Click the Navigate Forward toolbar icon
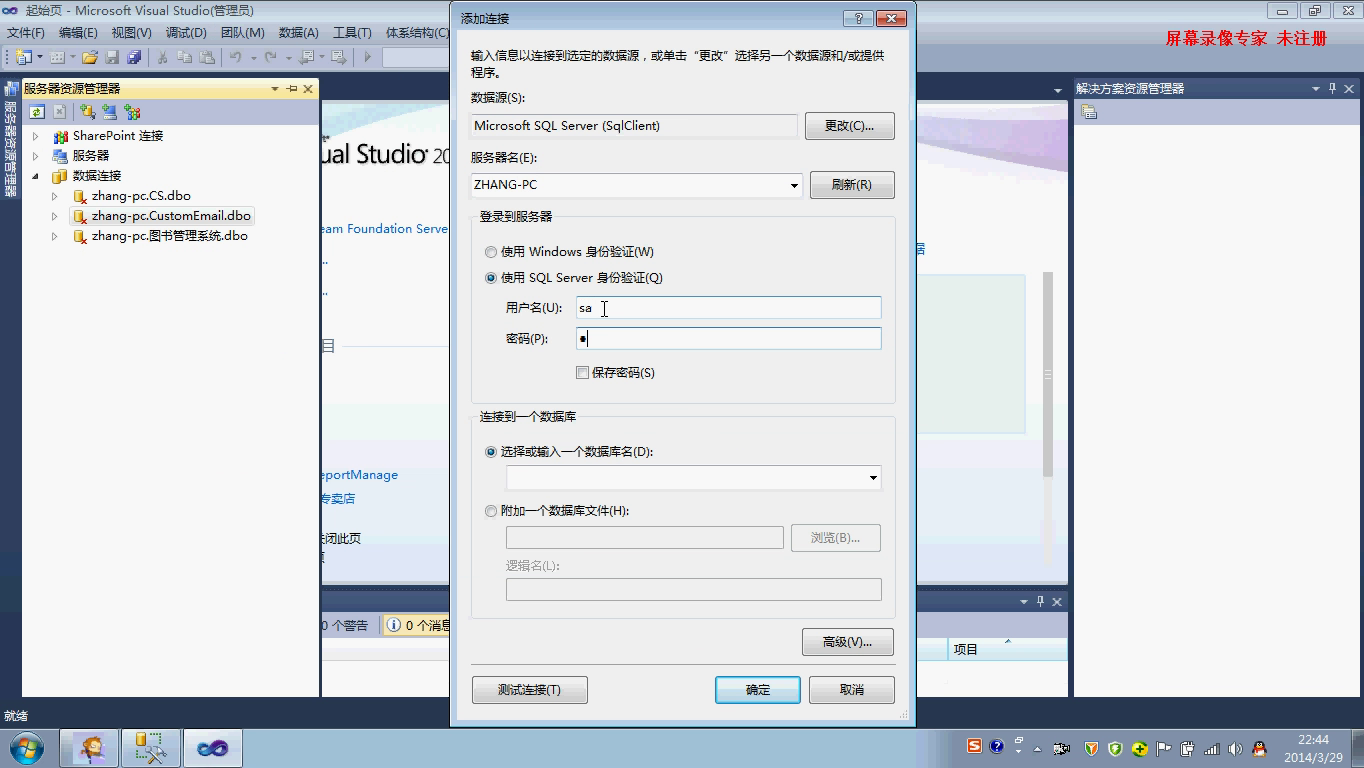Image resolution: width=1364 pixels, height=768 pixels. (338, 57)
